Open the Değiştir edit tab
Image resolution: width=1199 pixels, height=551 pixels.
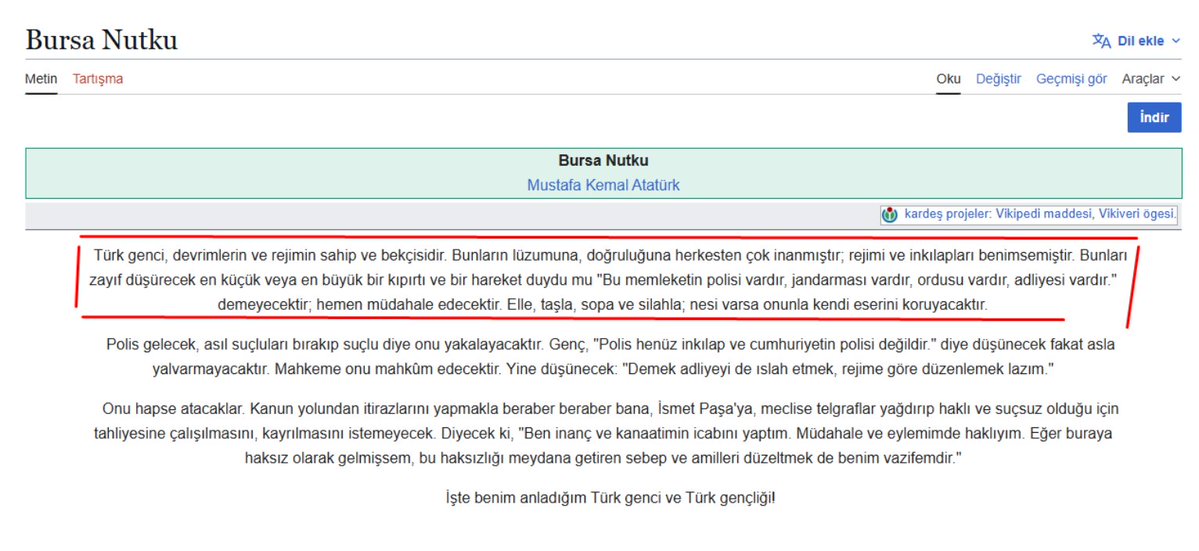pos(999,79)
